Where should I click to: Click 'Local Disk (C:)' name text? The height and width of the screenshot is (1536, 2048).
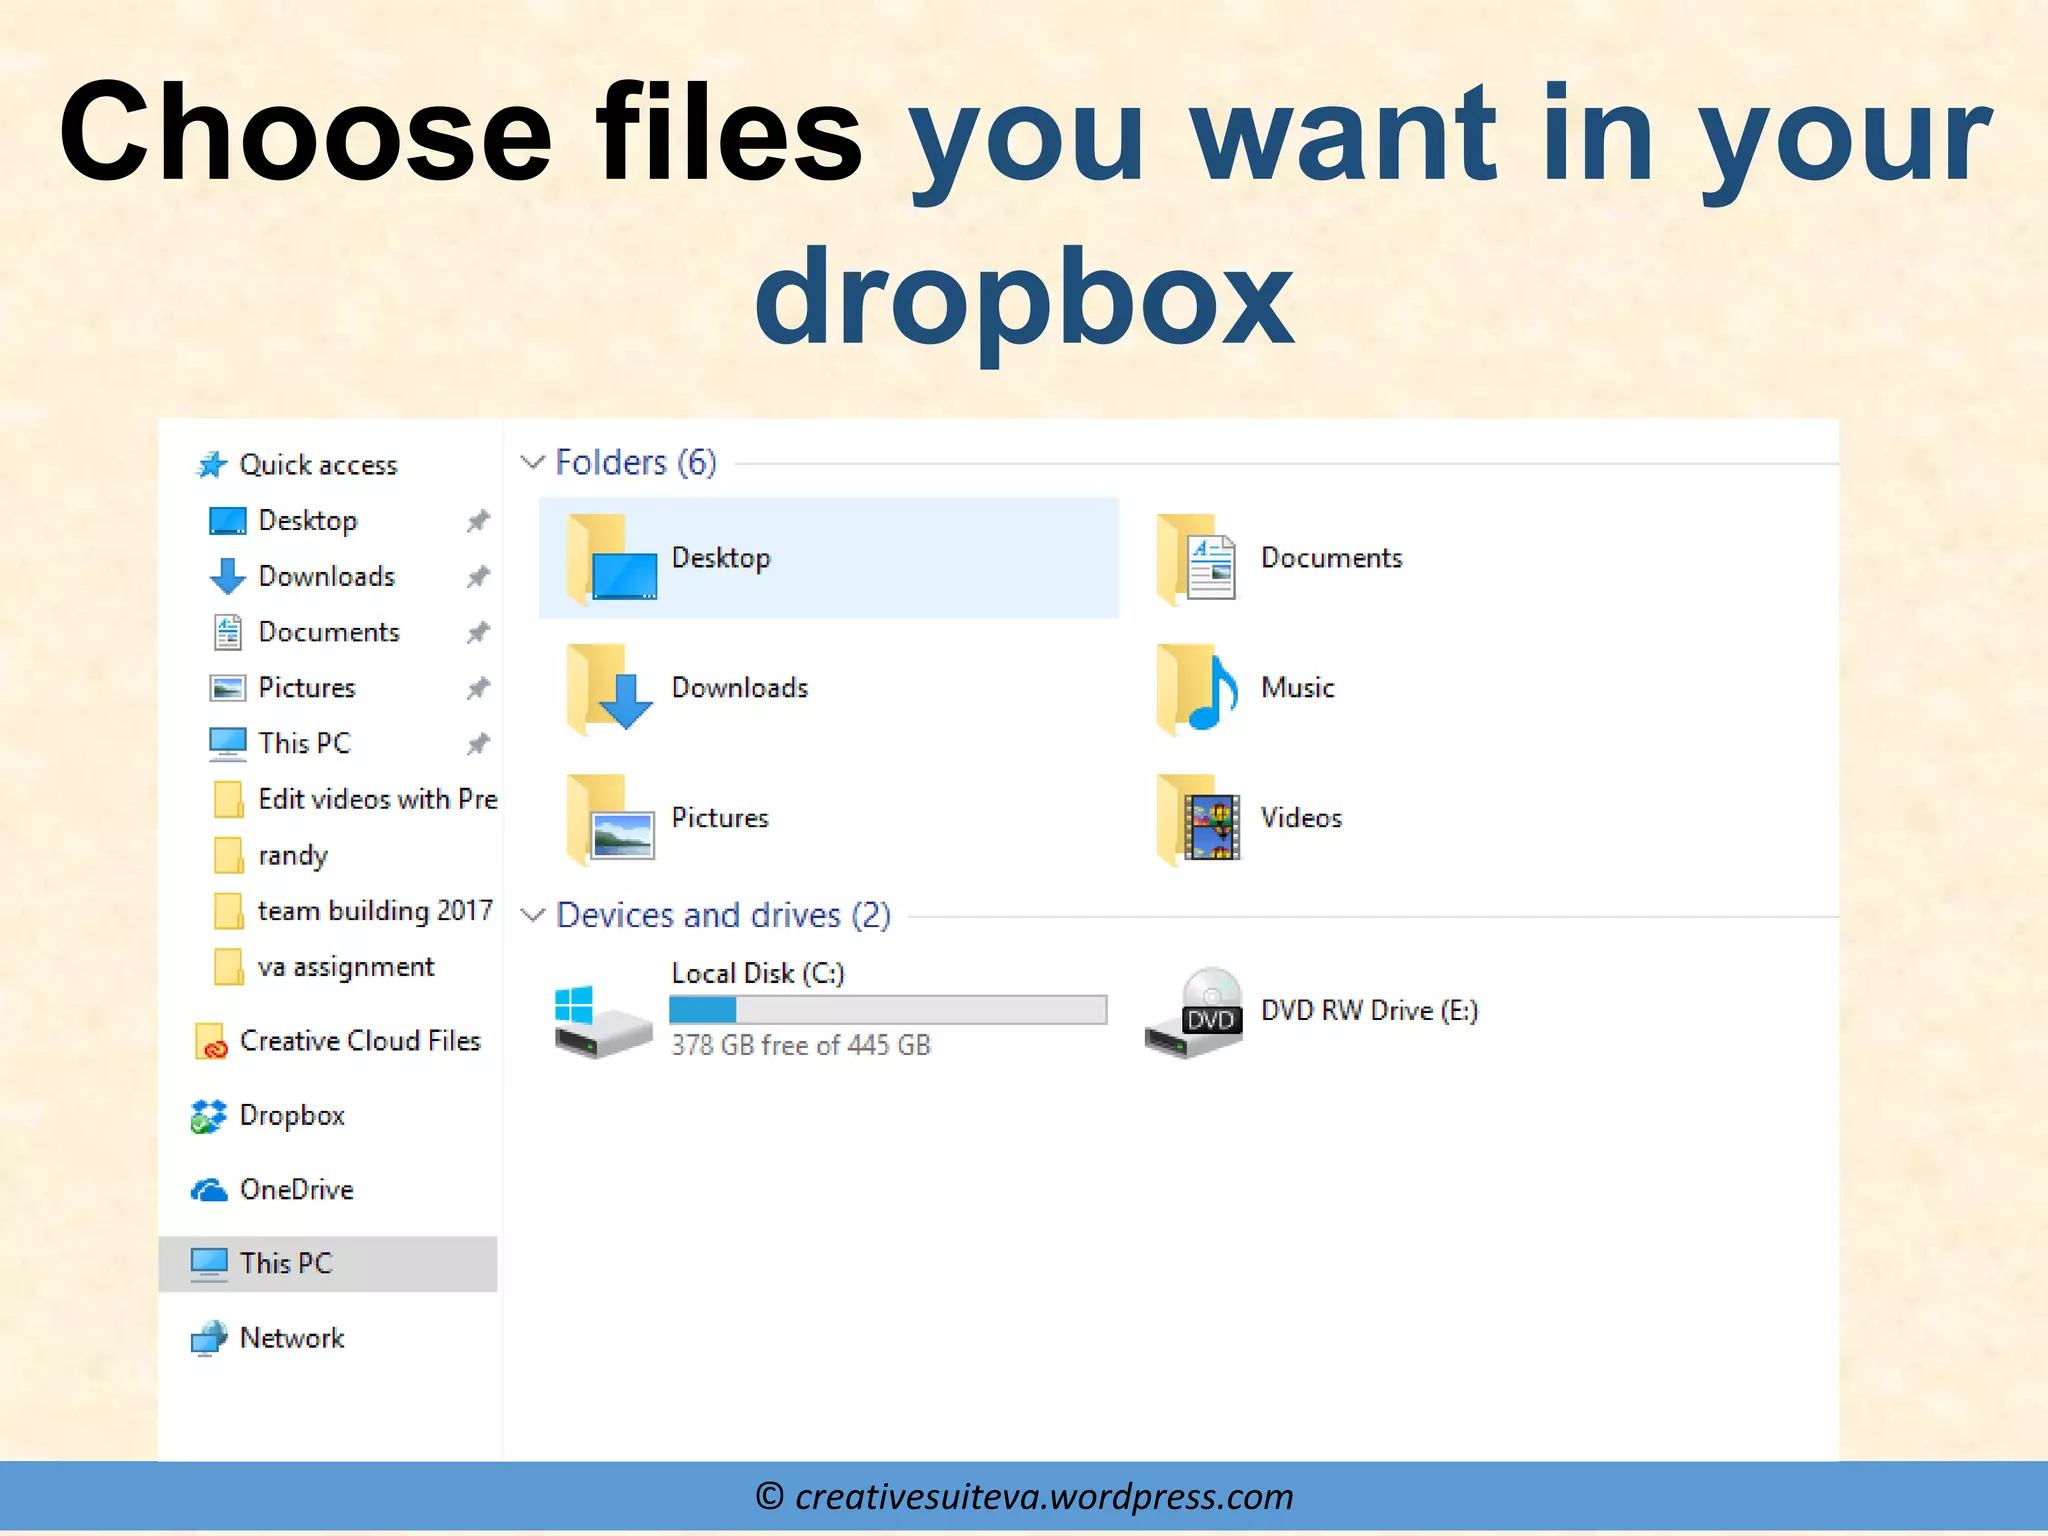pos(758,973)
